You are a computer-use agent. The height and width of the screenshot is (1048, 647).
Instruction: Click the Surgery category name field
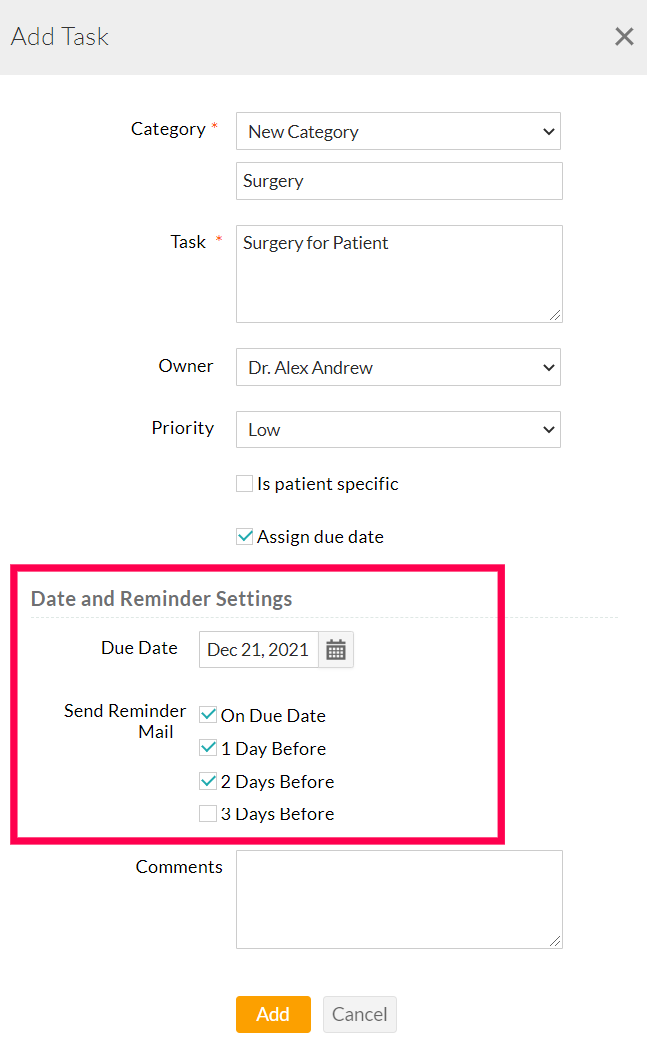pyautogui.click(x=398, y=180)
